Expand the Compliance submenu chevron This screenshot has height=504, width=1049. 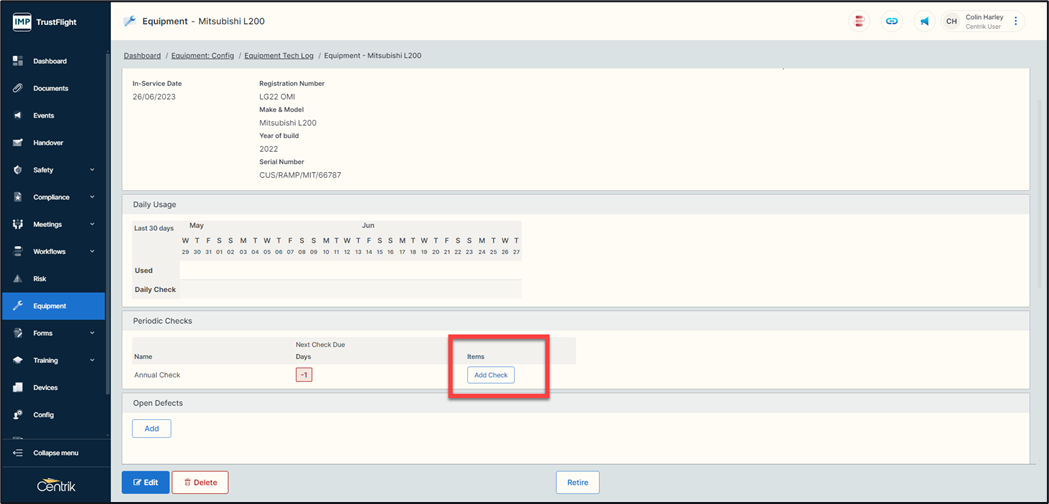point(92,197)
